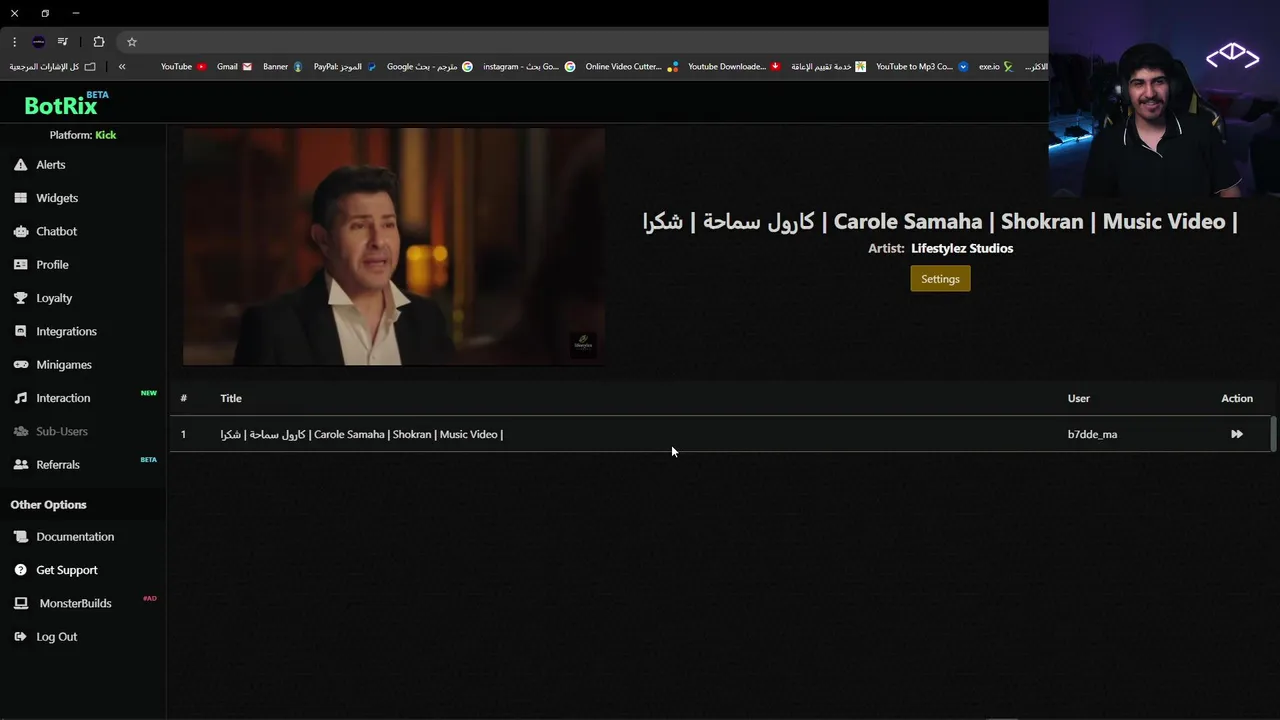Viewport: 1280px width, 720px height.
Task: Click the Loyalty trophy icon
Action: click(x=20, y=298)
